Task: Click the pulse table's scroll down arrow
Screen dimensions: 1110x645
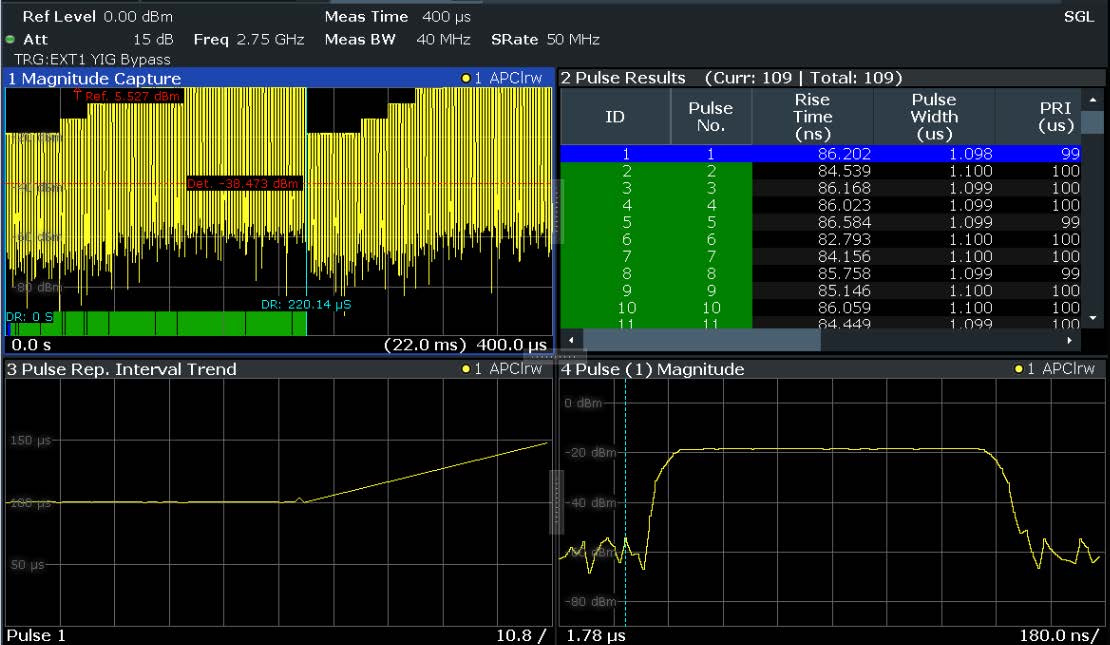Action: [x=1092, y=318]
